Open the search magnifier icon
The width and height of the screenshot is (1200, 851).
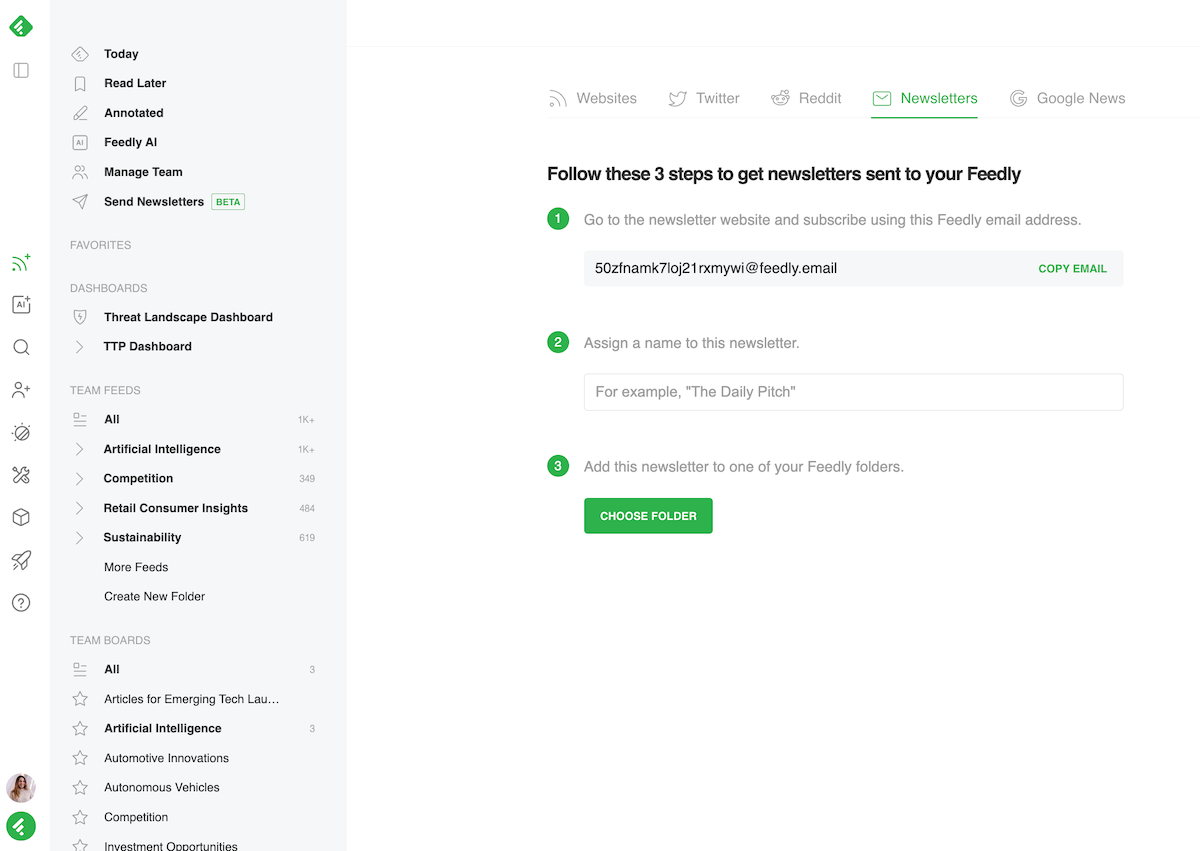pyautogui.click(x=21, y=347)
